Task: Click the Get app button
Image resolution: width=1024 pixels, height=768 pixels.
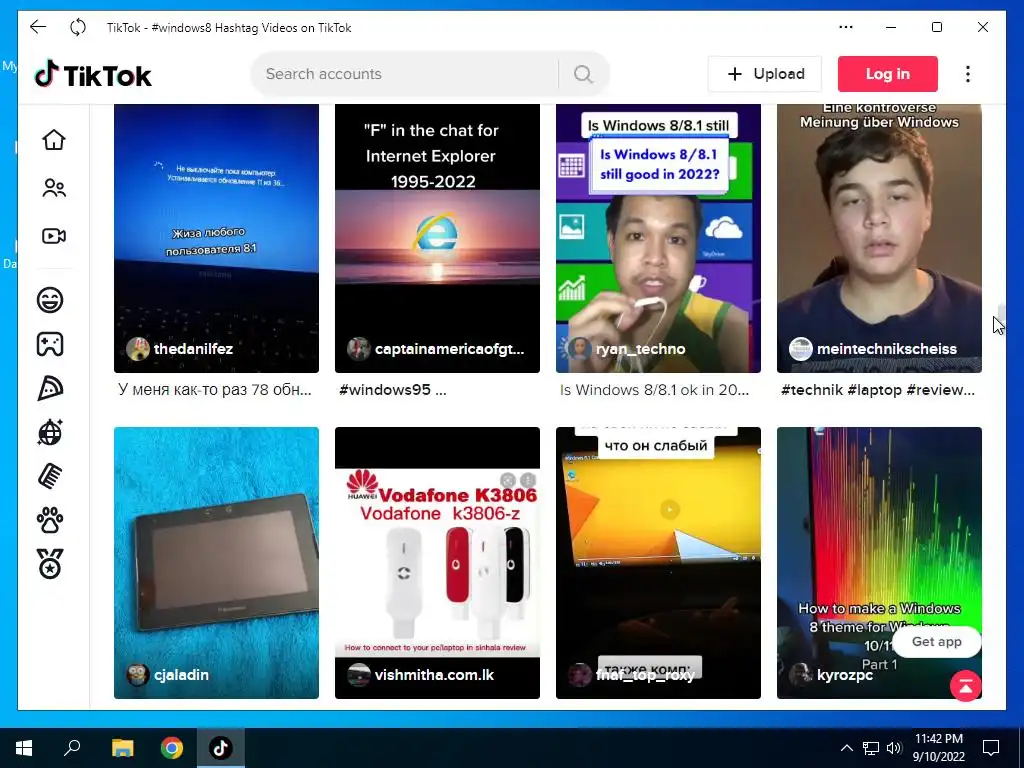Action: click(x=936, y=642)
